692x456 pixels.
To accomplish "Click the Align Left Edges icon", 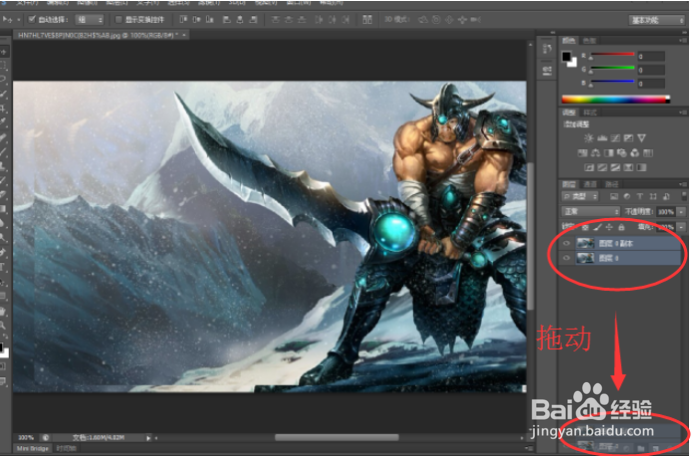I will tap(226, 19).
